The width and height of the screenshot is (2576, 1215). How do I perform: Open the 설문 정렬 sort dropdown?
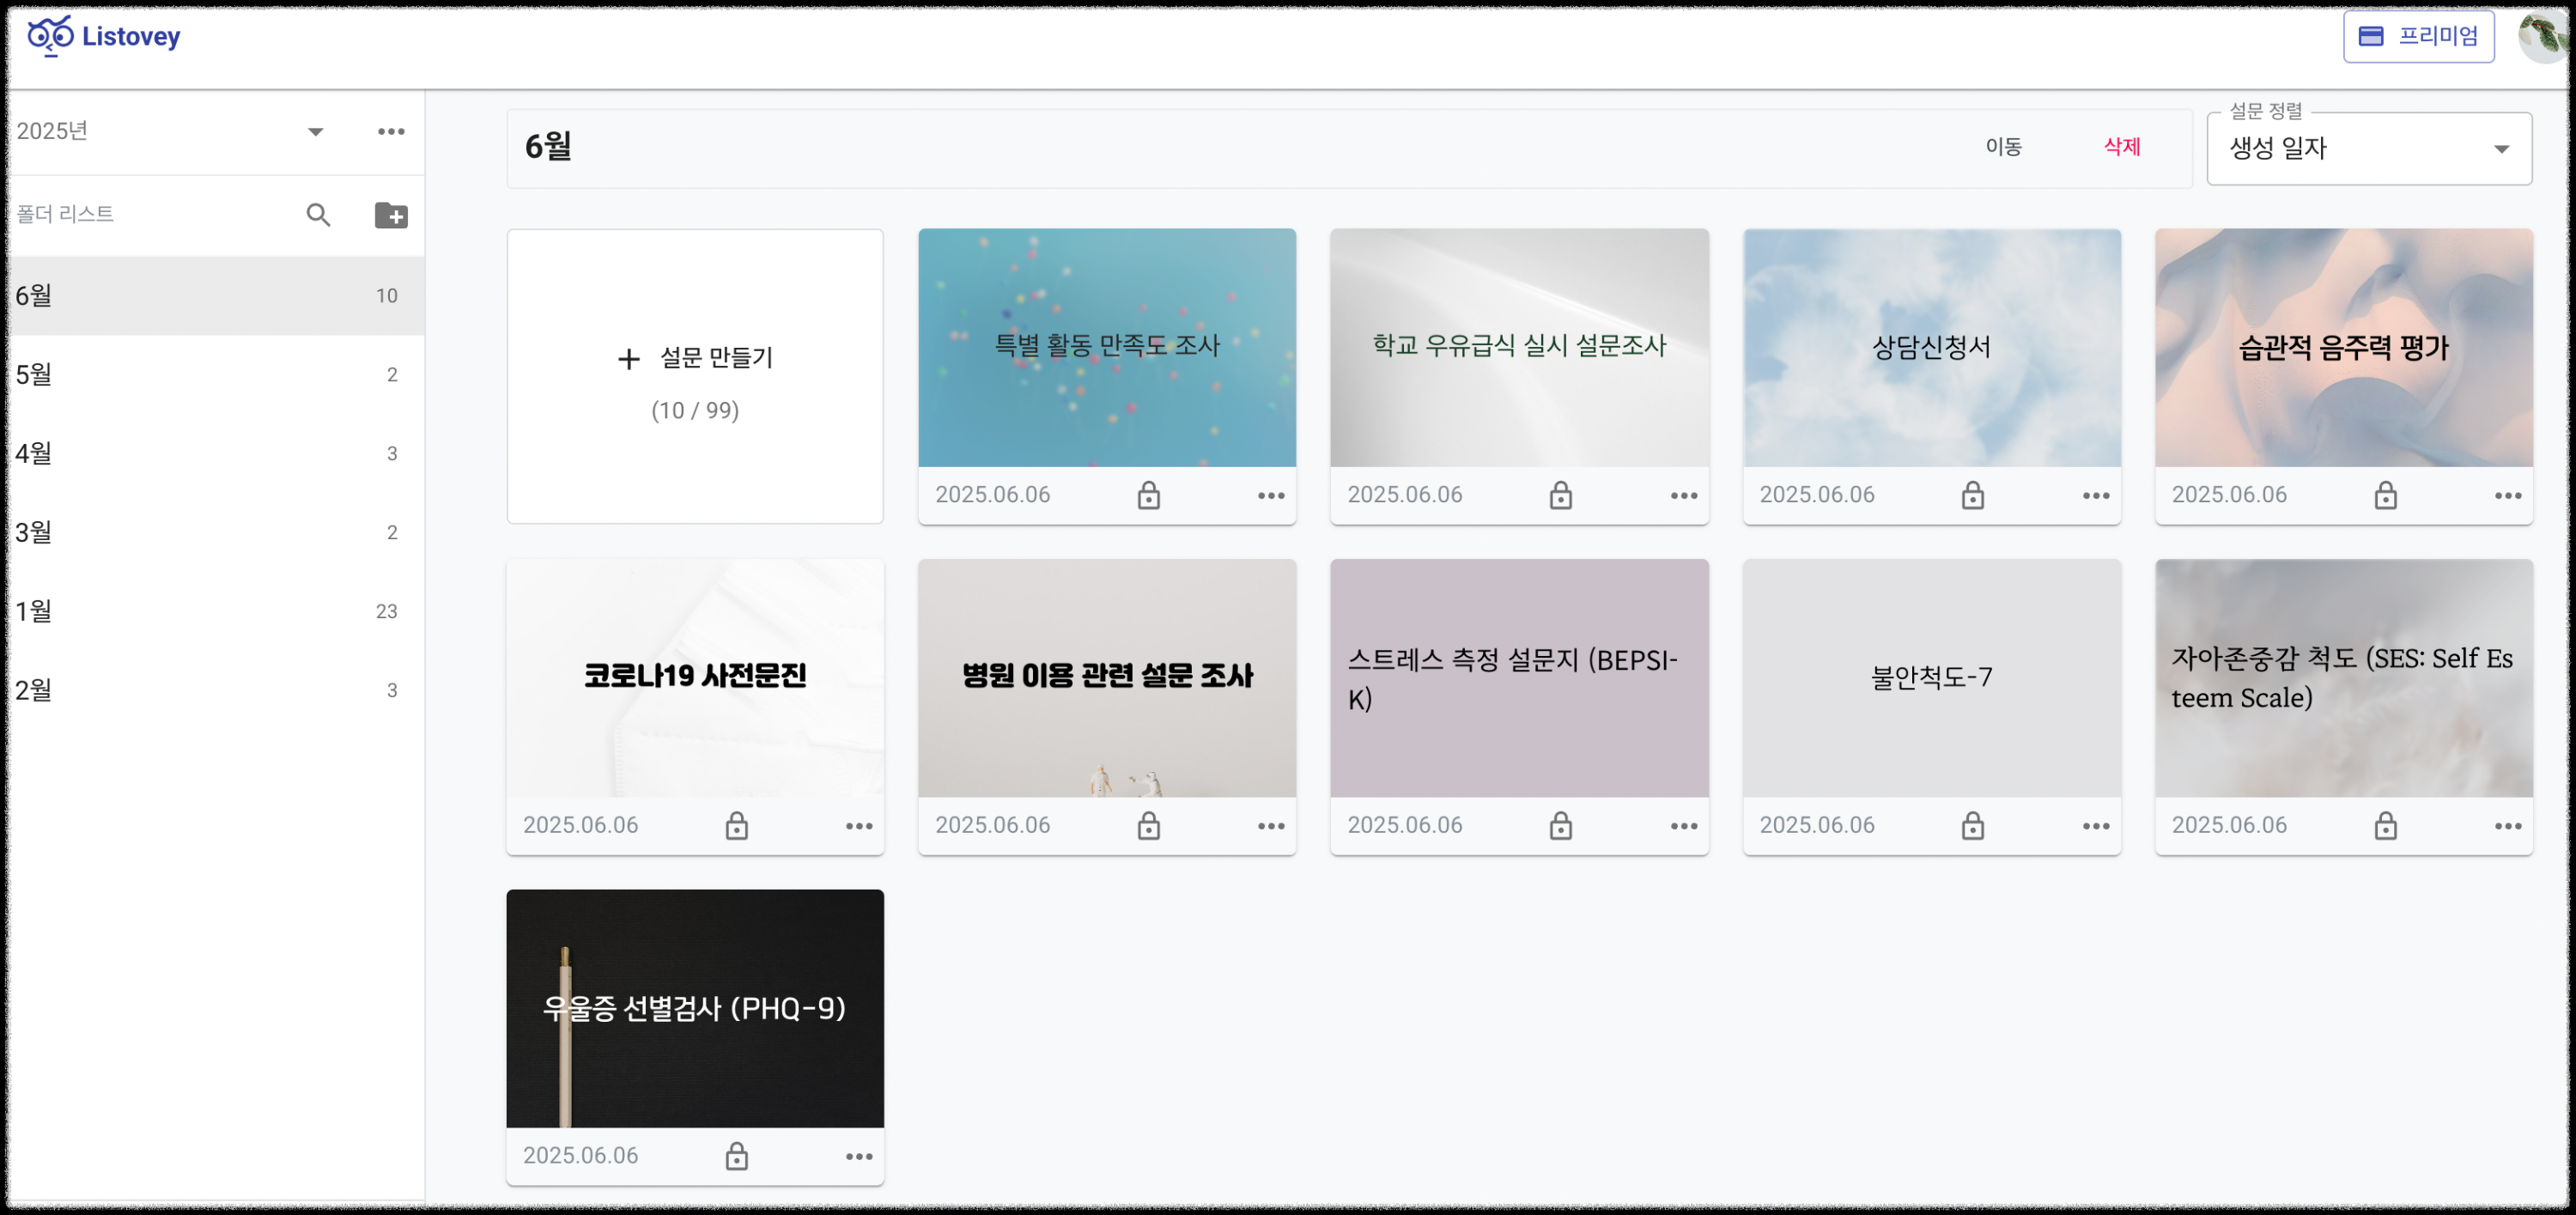(2369, 148)
